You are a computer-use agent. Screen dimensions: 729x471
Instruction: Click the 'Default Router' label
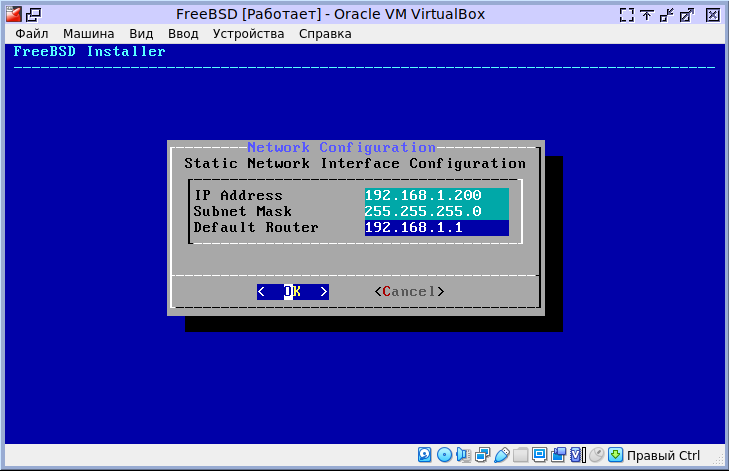point(256,227)
